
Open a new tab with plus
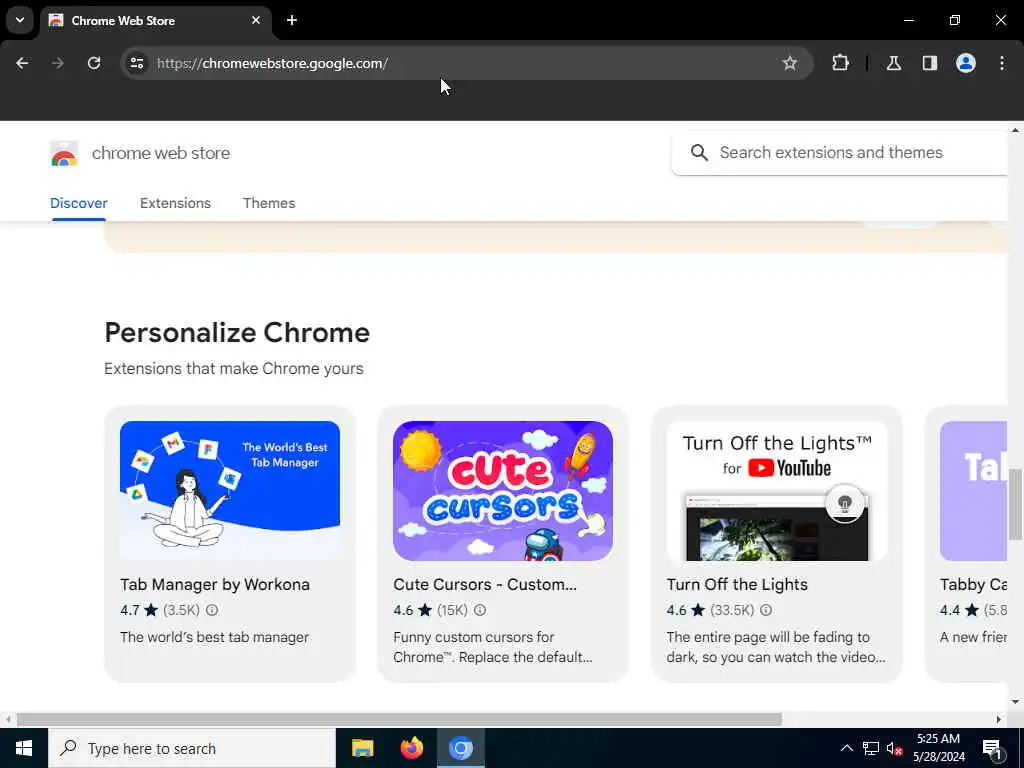pos(292,20)
